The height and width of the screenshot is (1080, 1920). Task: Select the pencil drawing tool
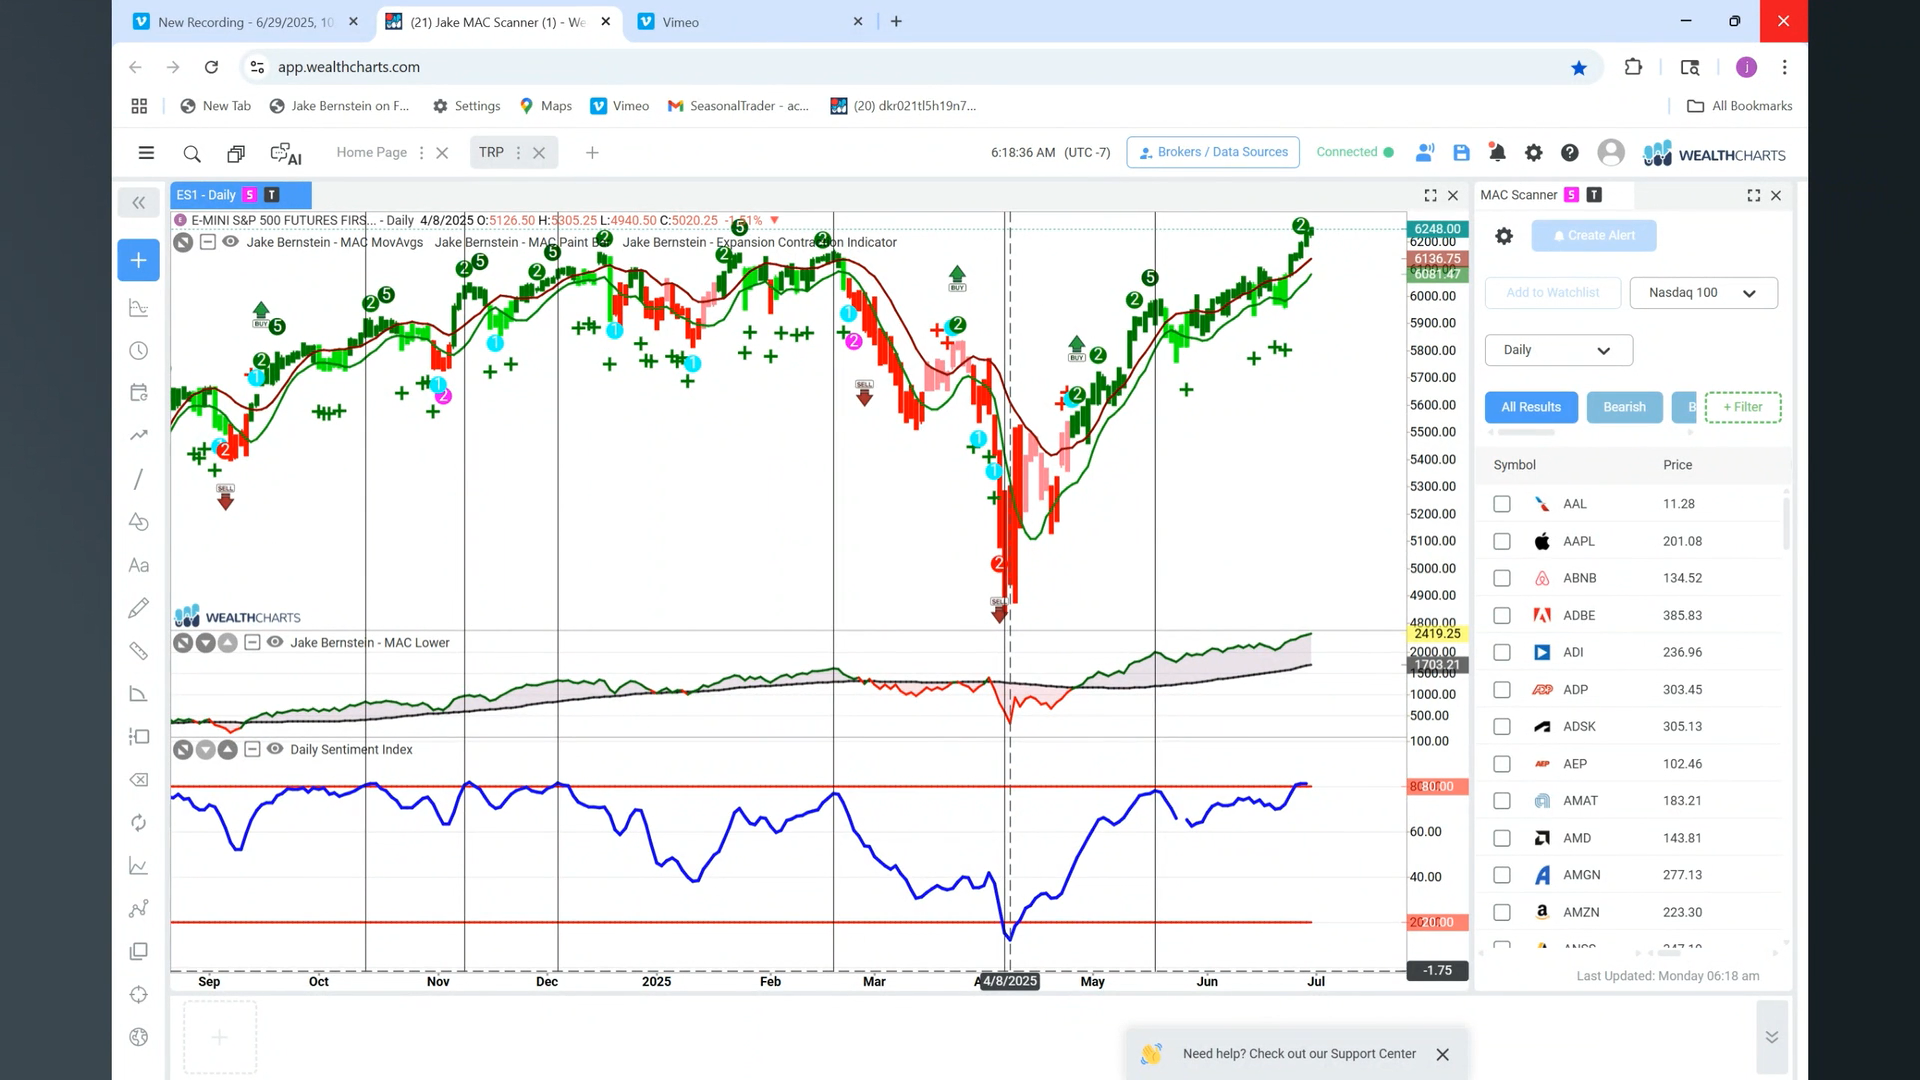point(139,608)
